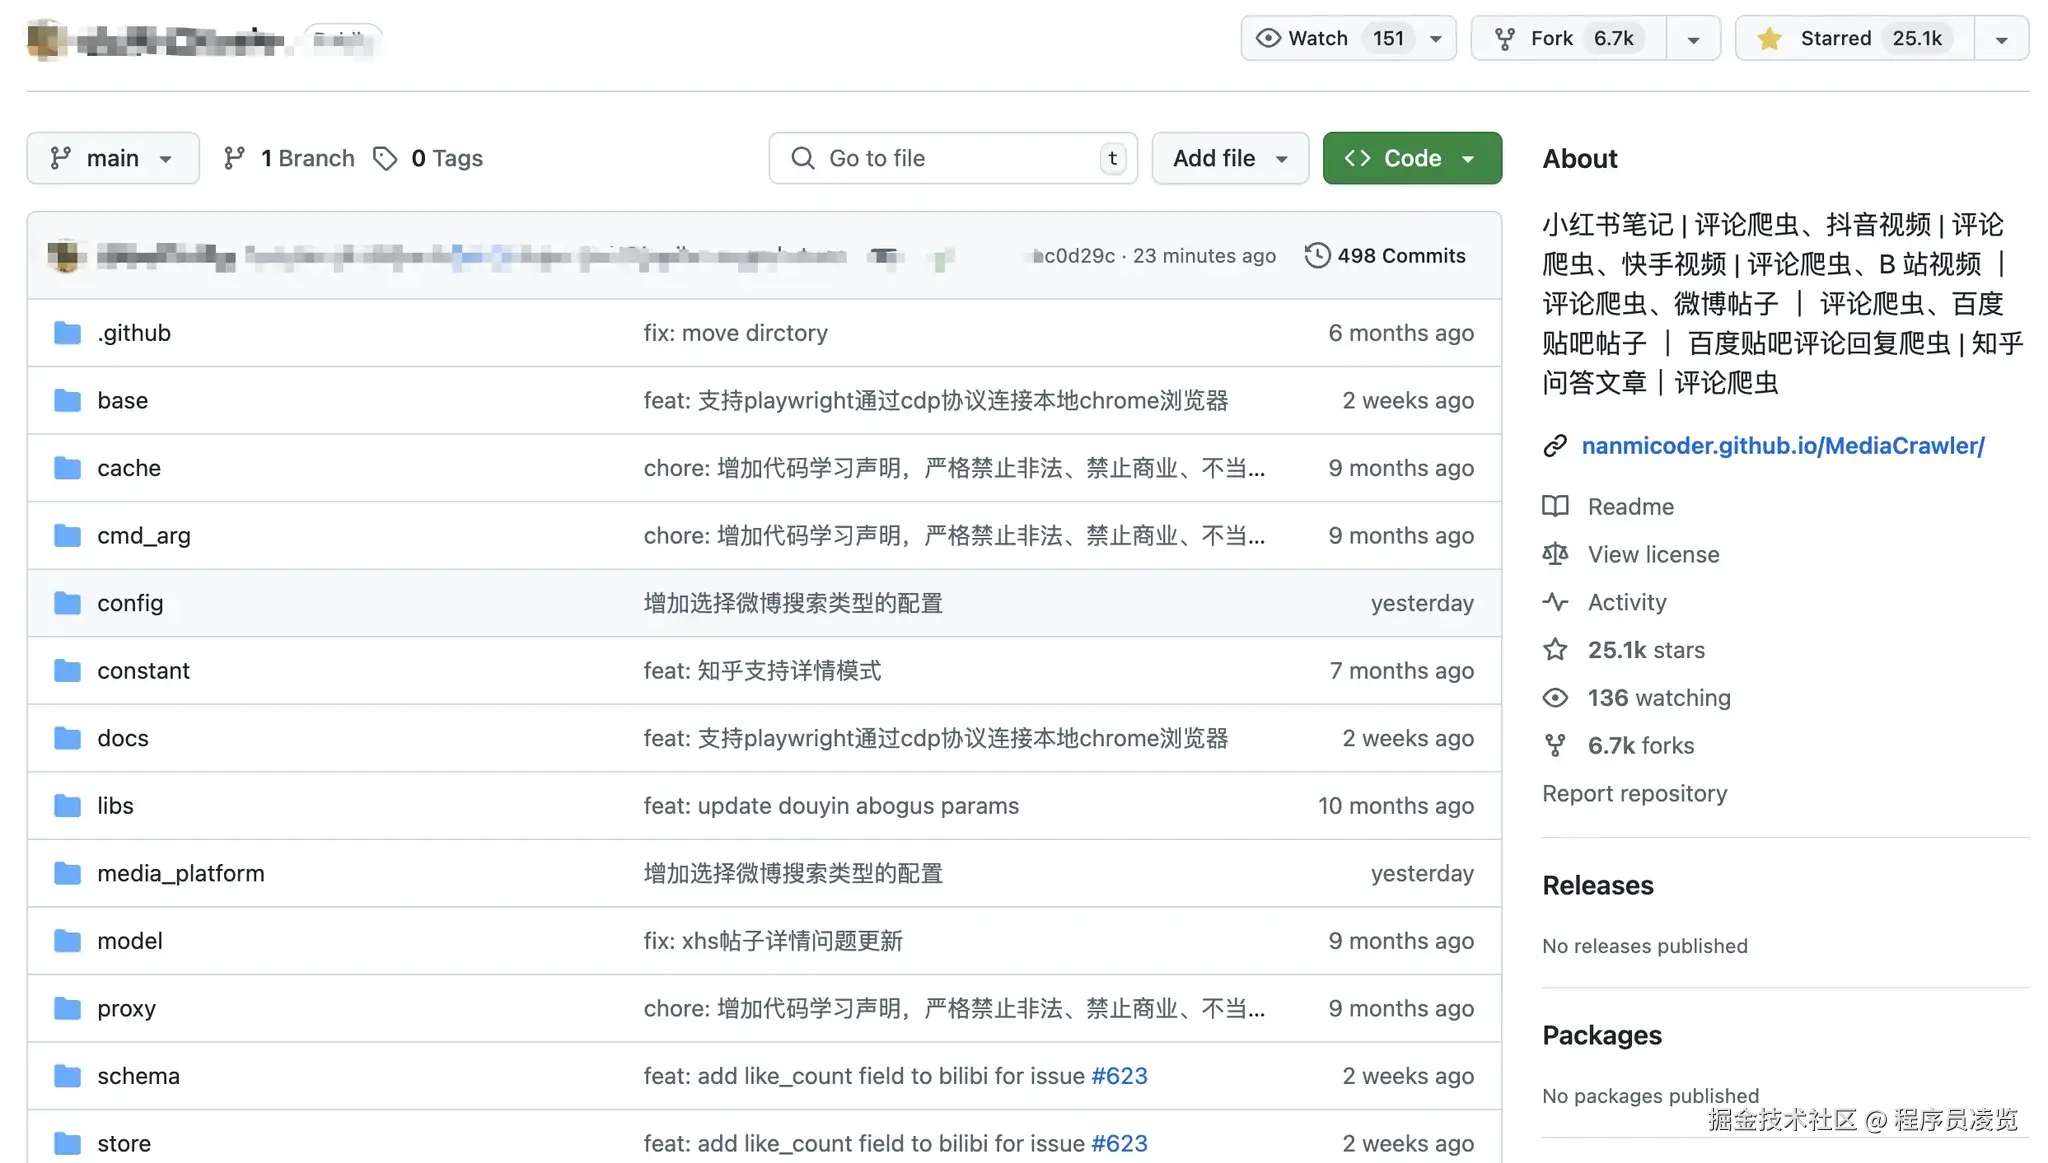Click the media_platform folder icon
Image resolution: width=2048 pixels, height=1163 pixels.
point(67,873)
